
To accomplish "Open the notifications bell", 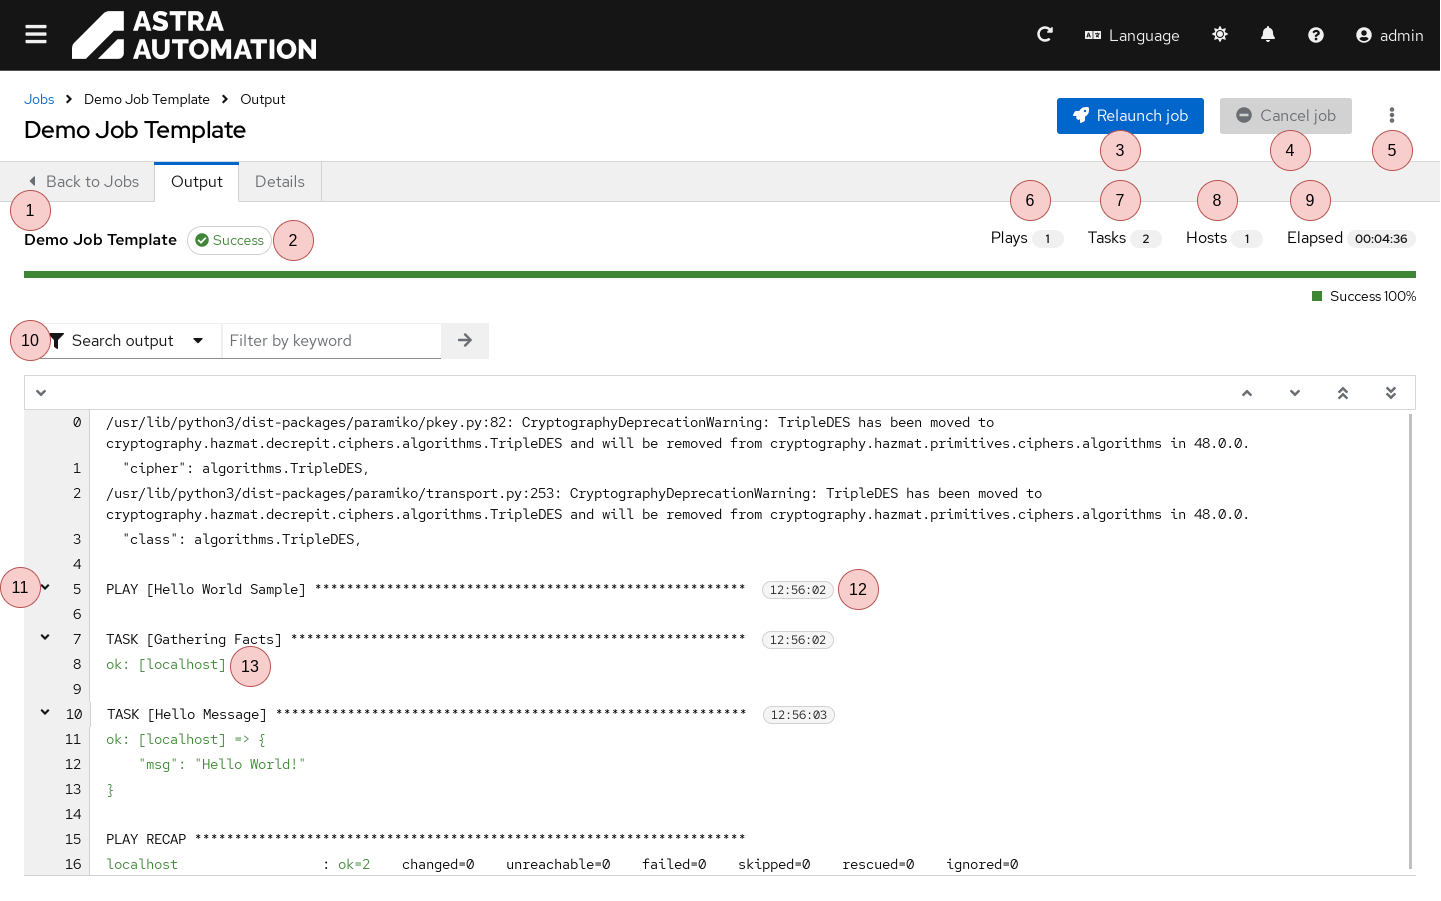I will point(1268,35).
